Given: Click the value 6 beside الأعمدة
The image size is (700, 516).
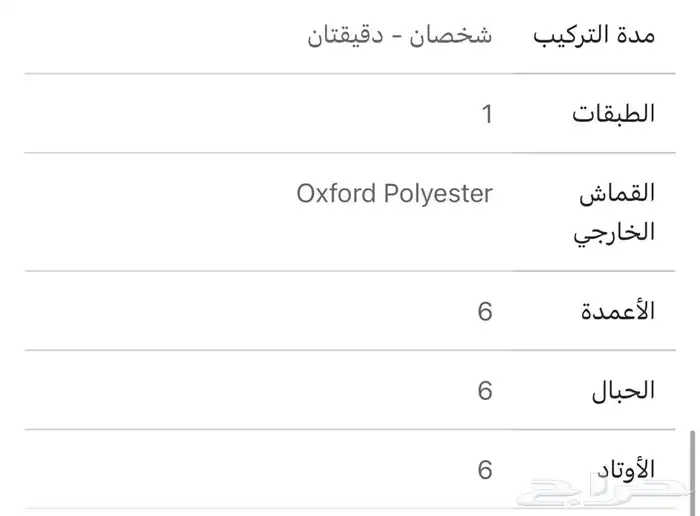Looking at the screenshot, I should 485,311.
